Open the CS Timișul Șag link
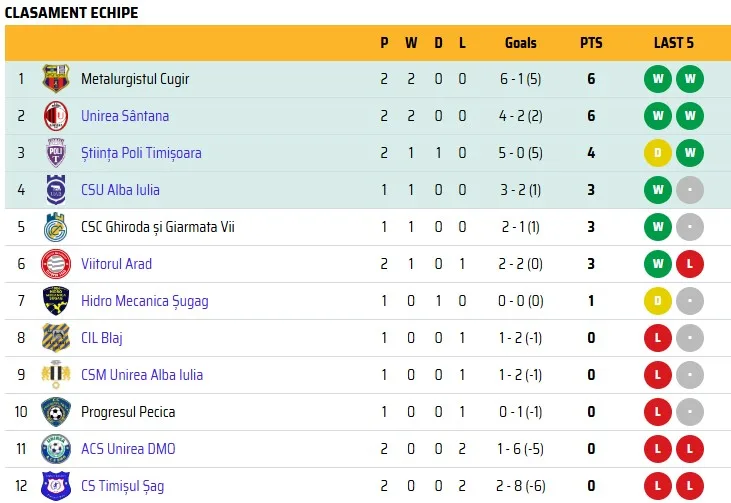This screenshot has width=731, height=503. click(123, 486)
